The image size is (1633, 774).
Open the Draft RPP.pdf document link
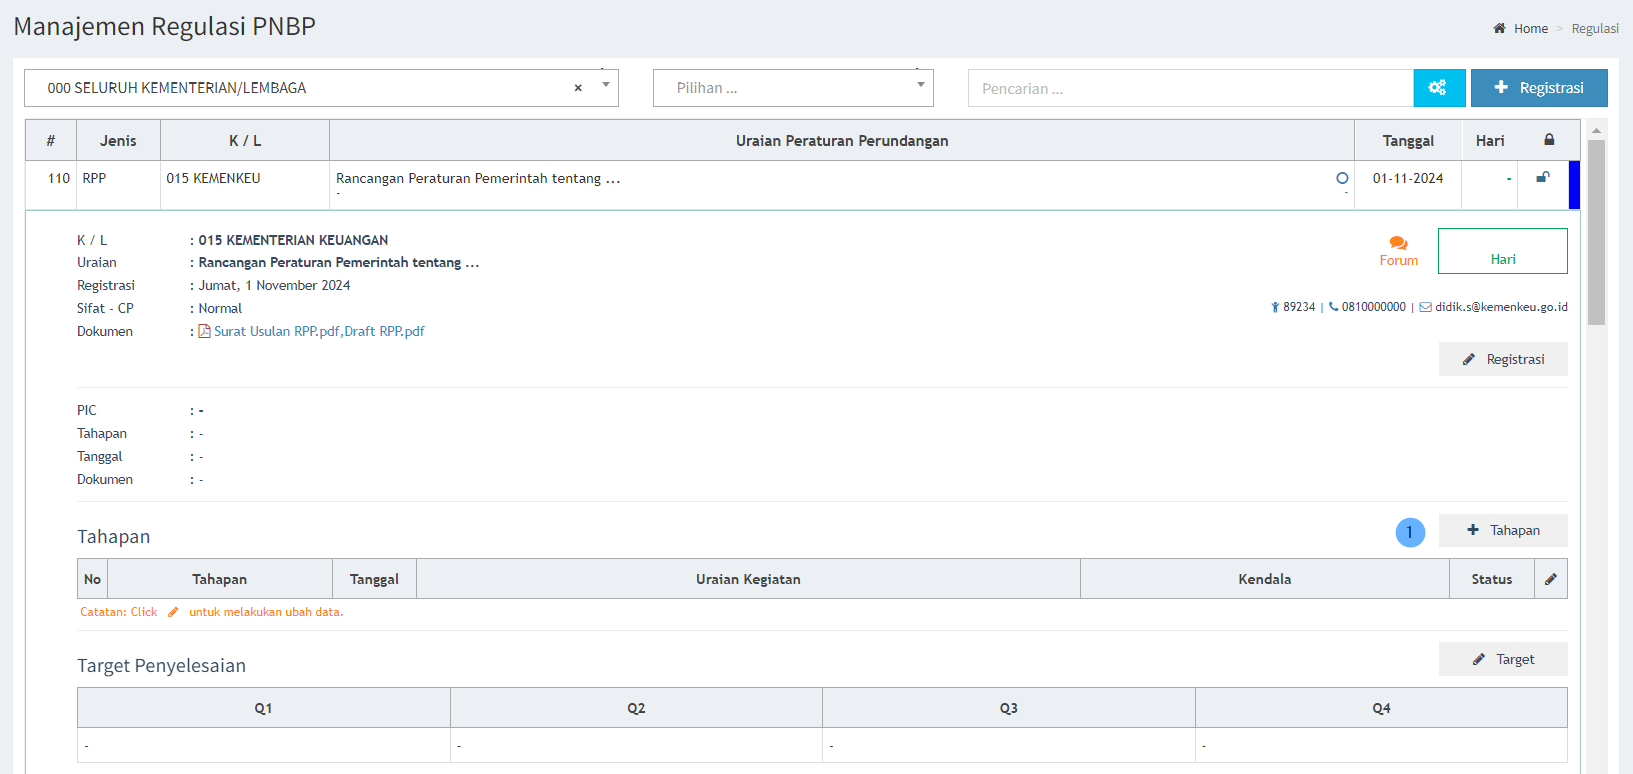pos(384,331)
